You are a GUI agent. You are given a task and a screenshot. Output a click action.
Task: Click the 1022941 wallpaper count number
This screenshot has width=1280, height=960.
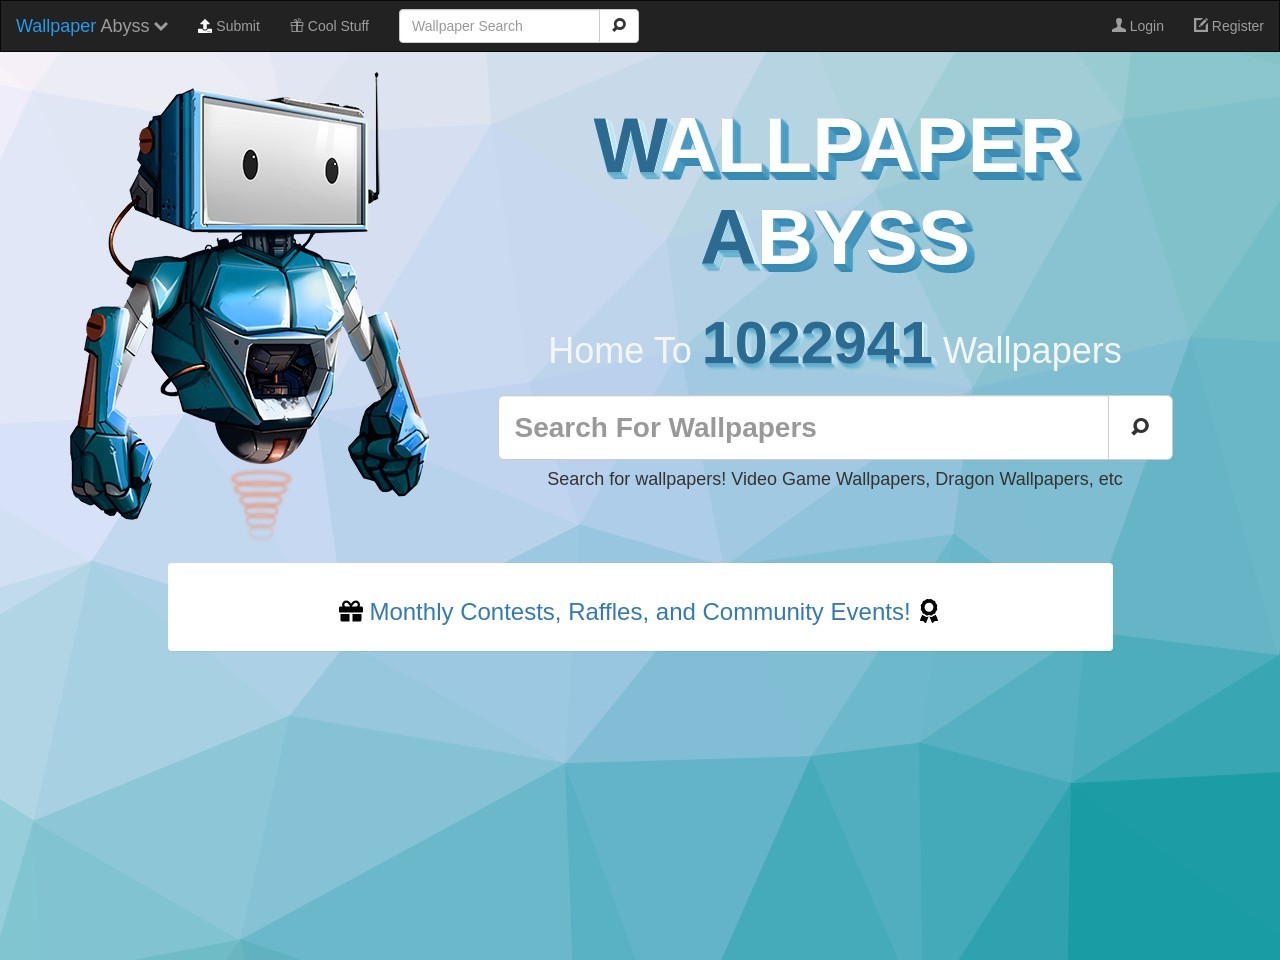point(817,345)
